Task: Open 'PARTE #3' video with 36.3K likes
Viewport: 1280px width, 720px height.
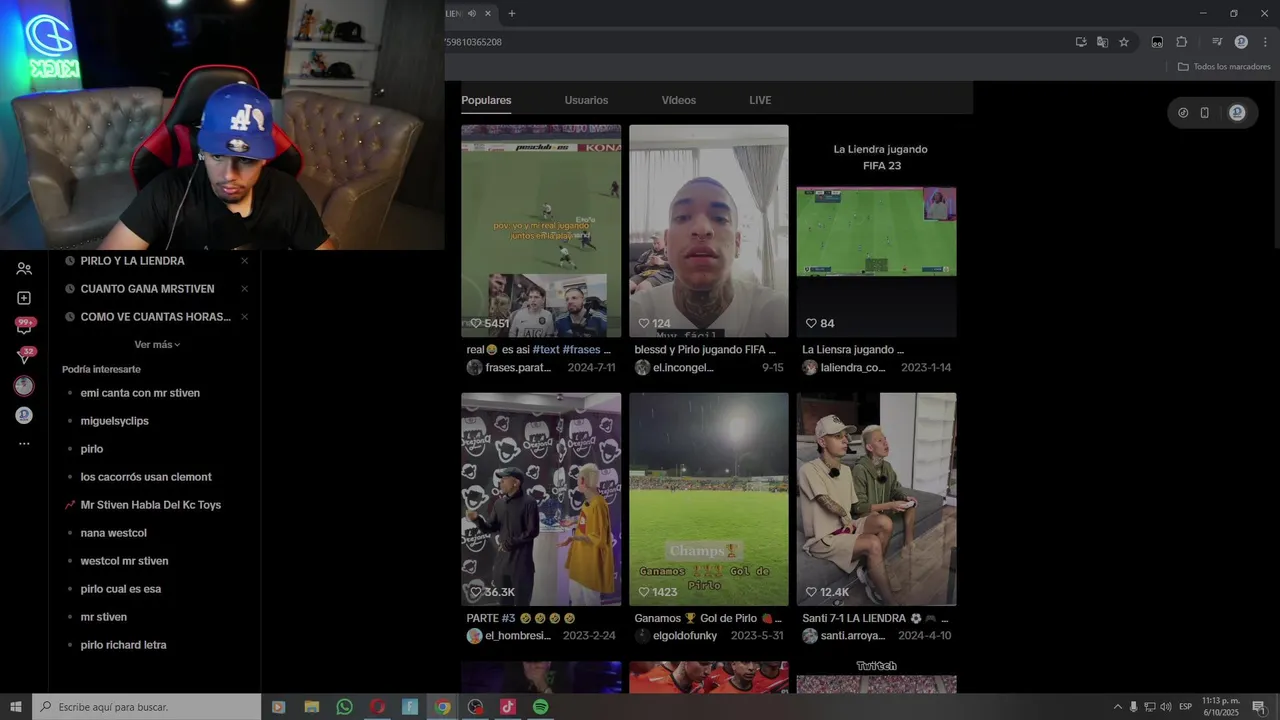Action: point(541,499)
